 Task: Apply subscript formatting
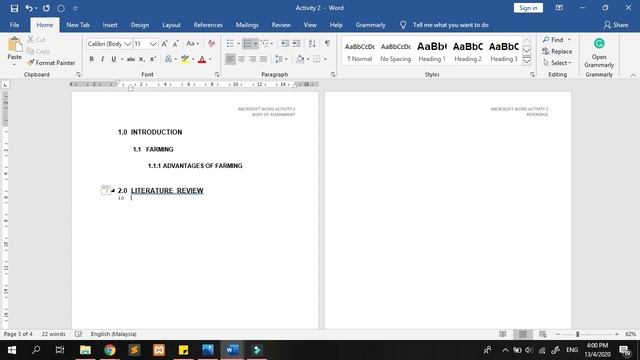point(142,59)
